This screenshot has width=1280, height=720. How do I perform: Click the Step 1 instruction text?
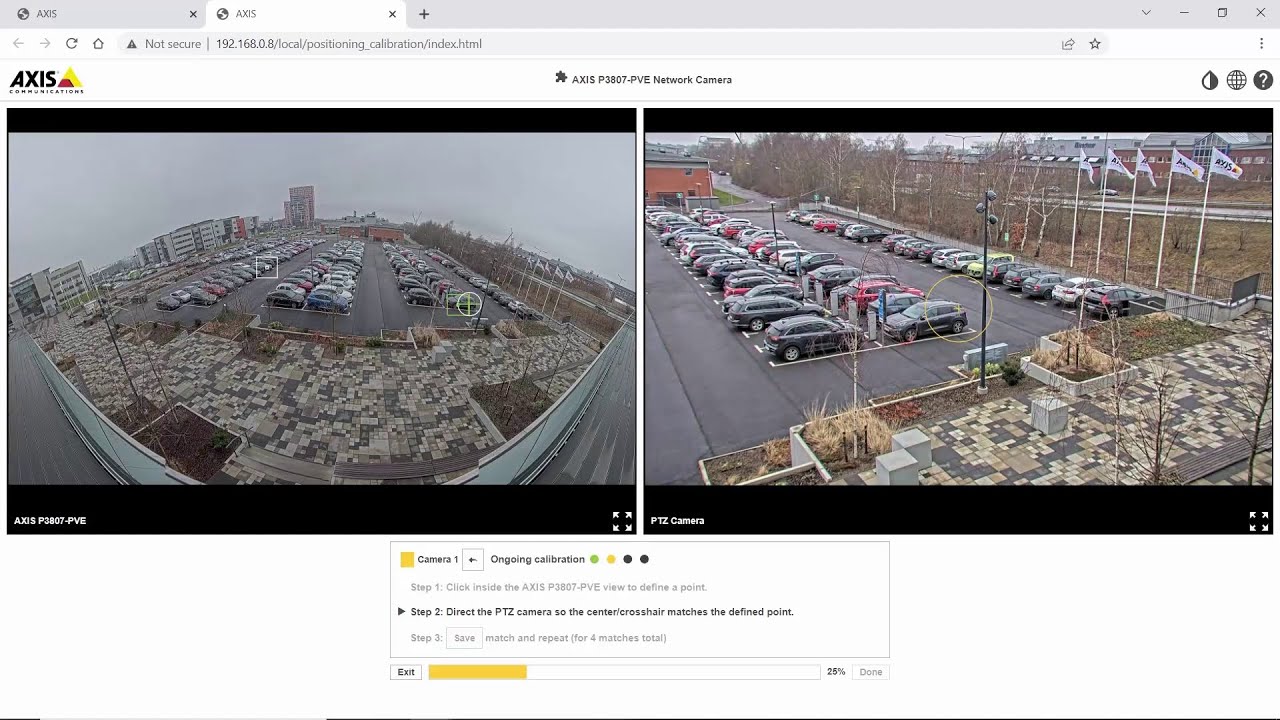tap(558, 587)
